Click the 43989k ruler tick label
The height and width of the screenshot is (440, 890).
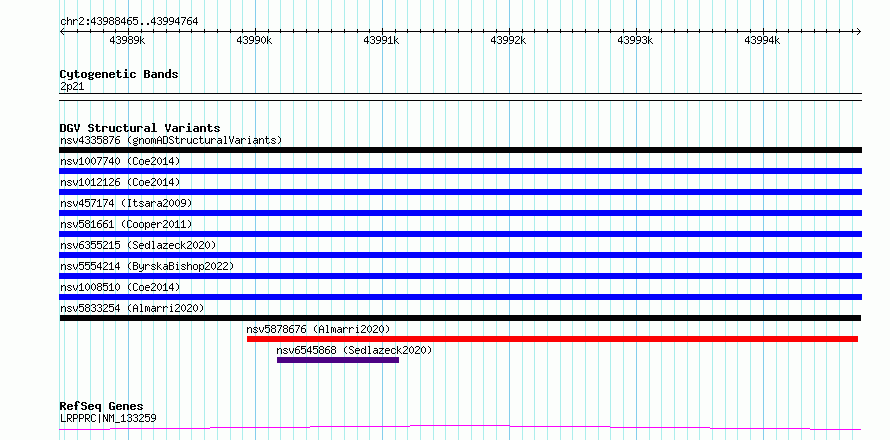(x=128, y=40)
